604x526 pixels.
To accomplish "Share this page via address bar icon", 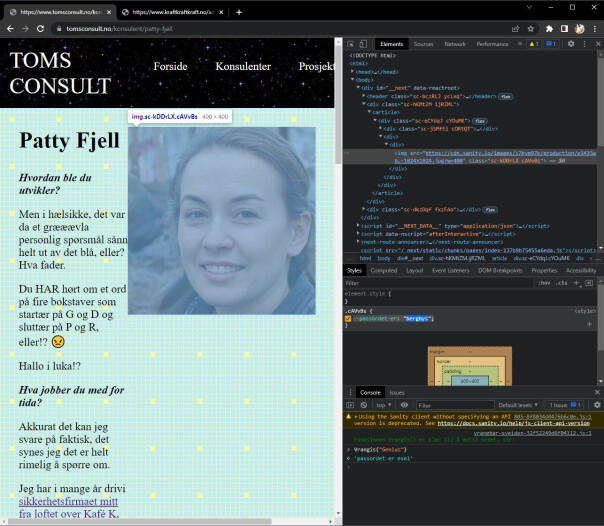I will pyautogui.click(x=515, y=29).
